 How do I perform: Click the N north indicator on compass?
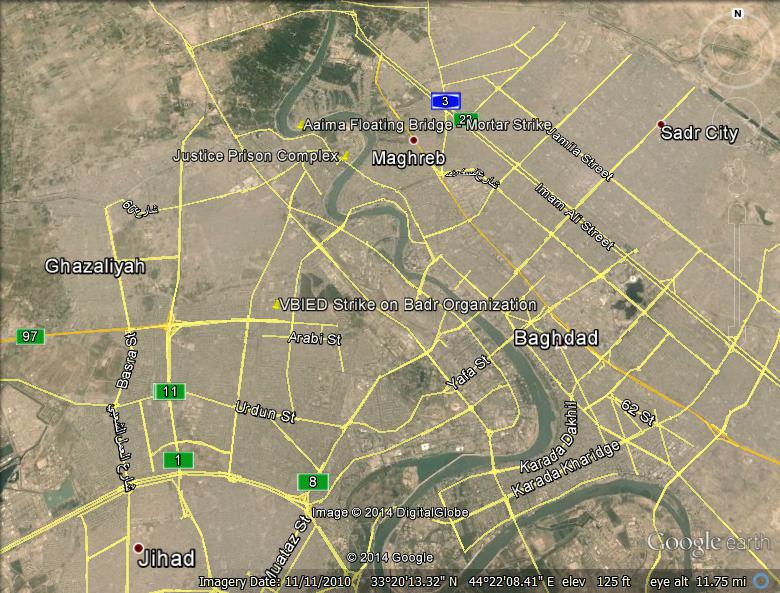(737, 13)
